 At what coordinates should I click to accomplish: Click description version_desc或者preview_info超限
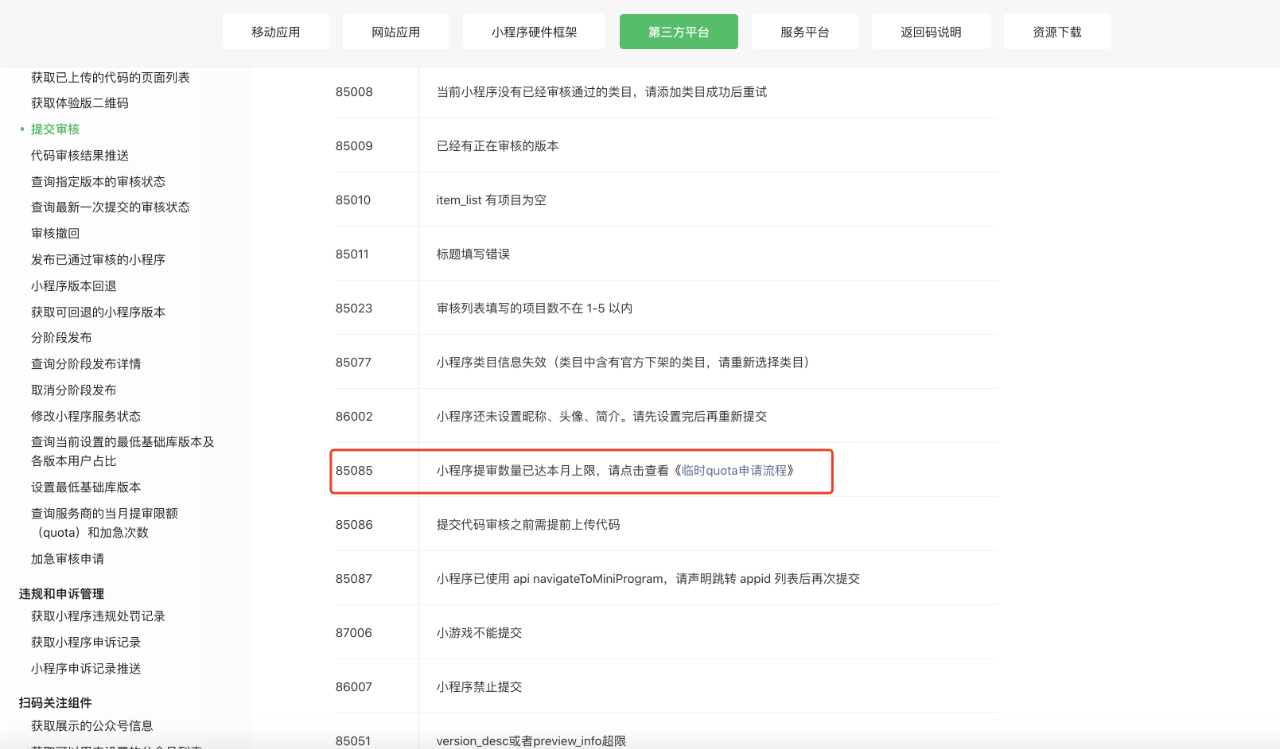531,741
